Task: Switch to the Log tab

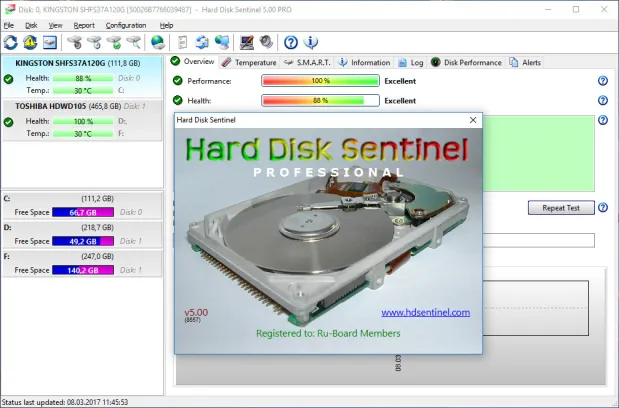Action: (x=411, y=62)
